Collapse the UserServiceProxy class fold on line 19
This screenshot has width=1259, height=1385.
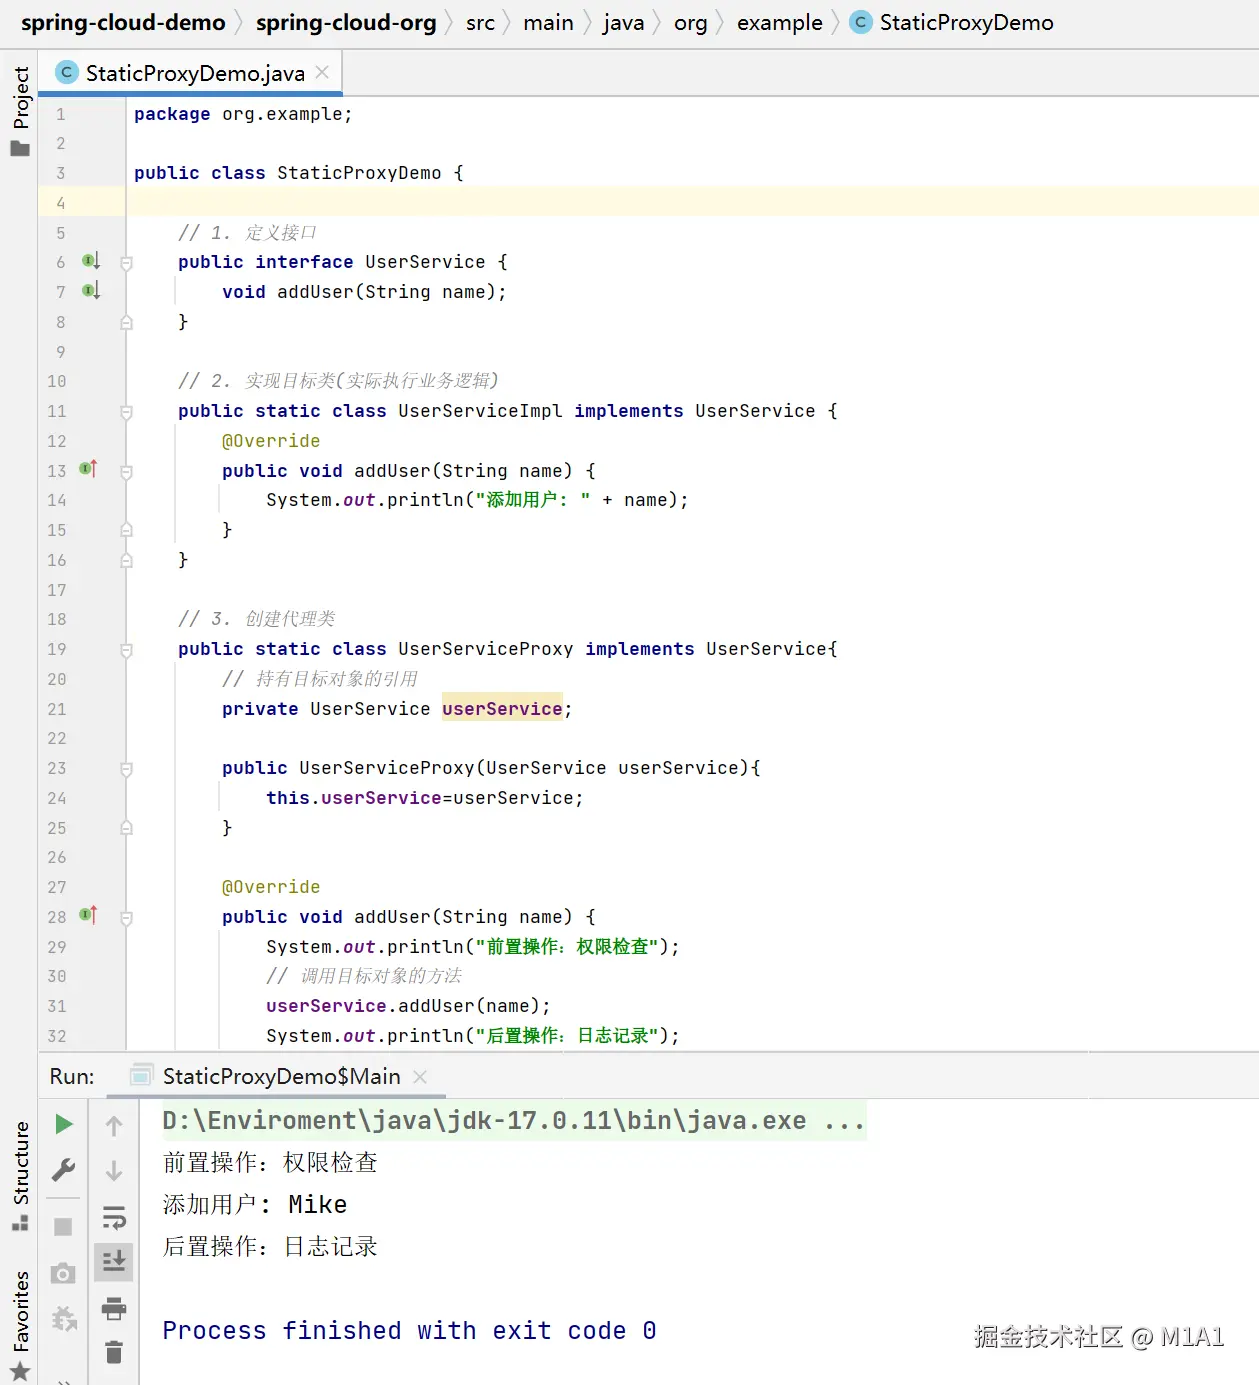(127, 650)
